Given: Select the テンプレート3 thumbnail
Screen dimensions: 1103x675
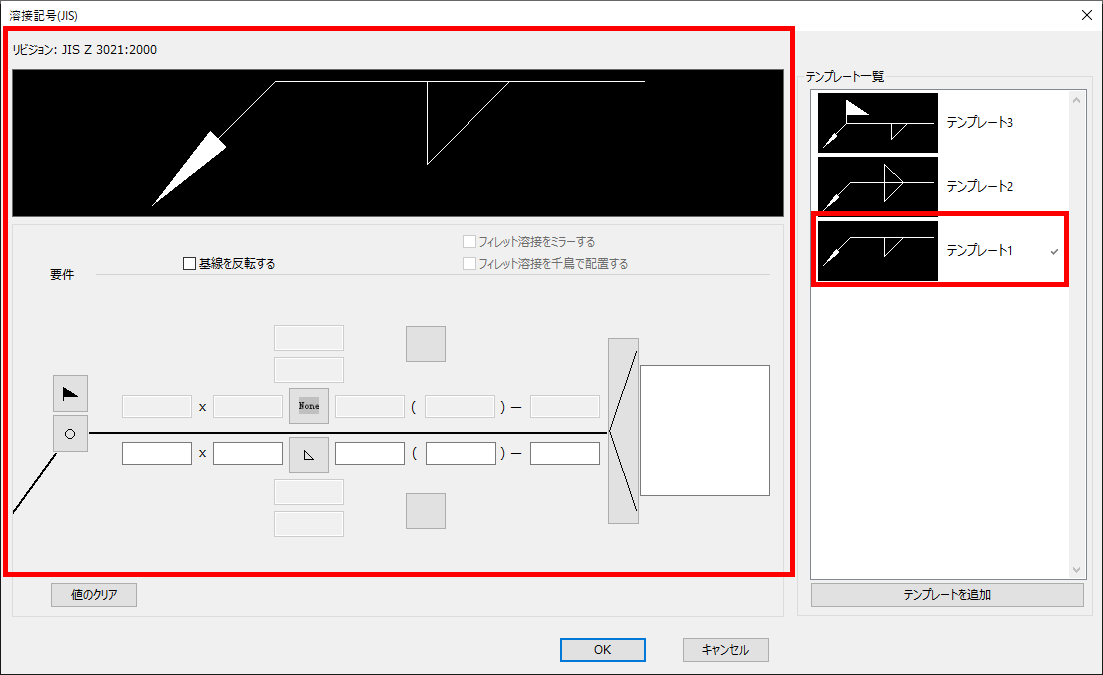Looking at the screenshot, I should [878, 123].
